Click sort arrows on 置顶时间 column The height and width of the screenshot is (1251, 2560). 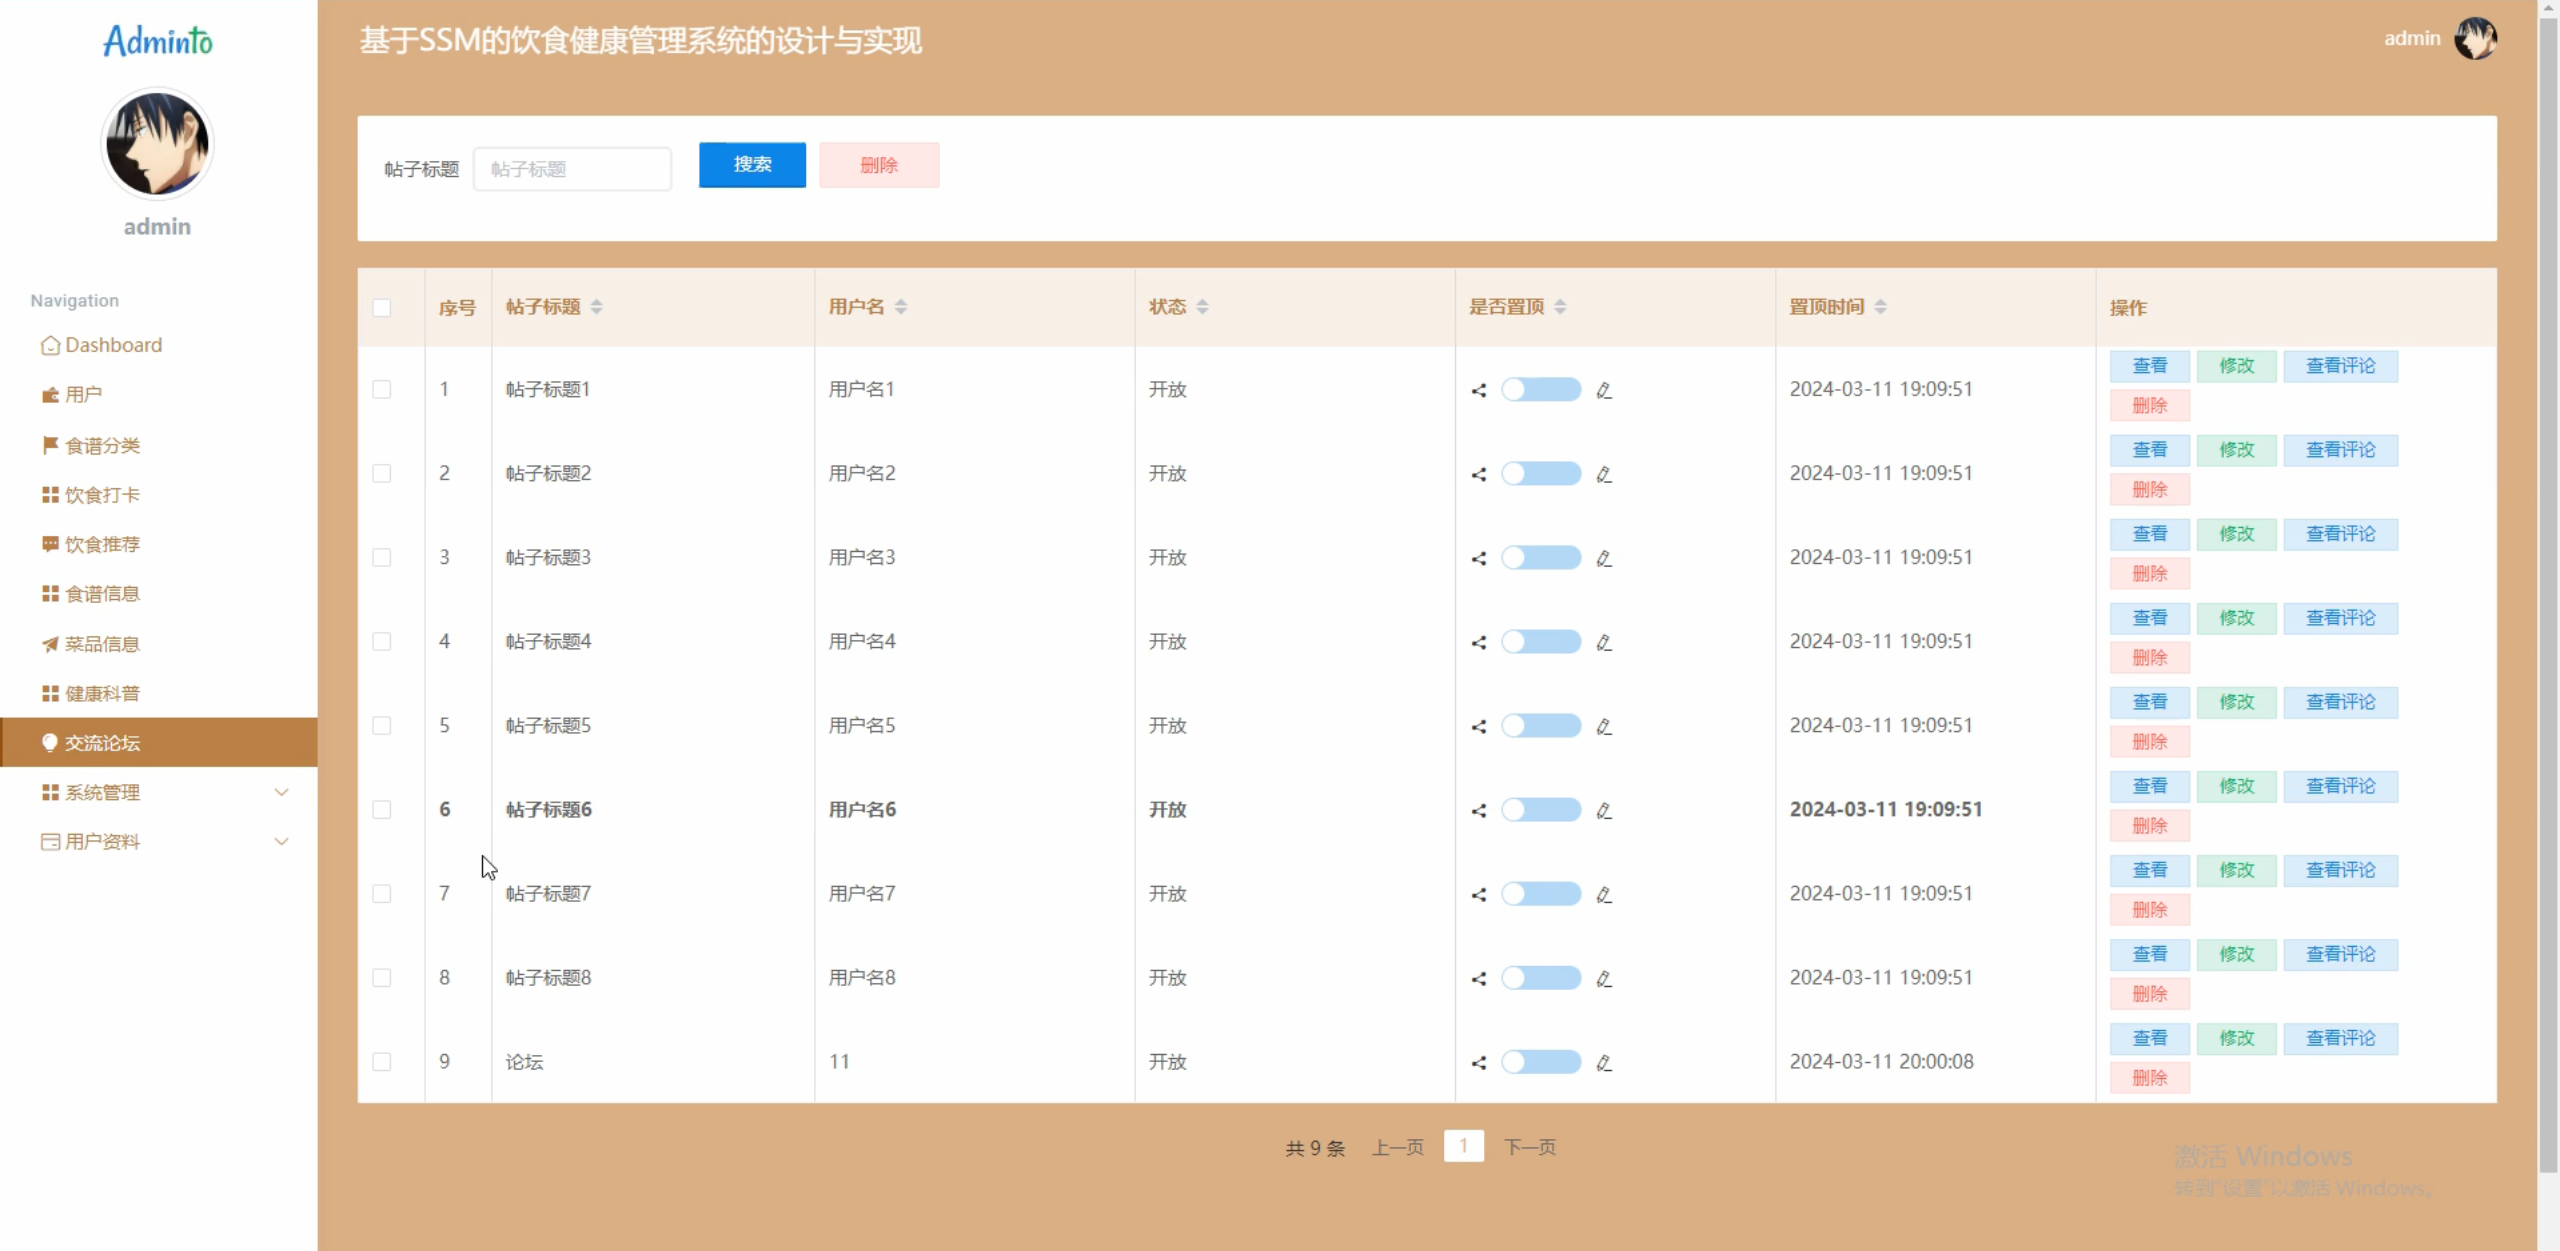[x=1881, y=307]
